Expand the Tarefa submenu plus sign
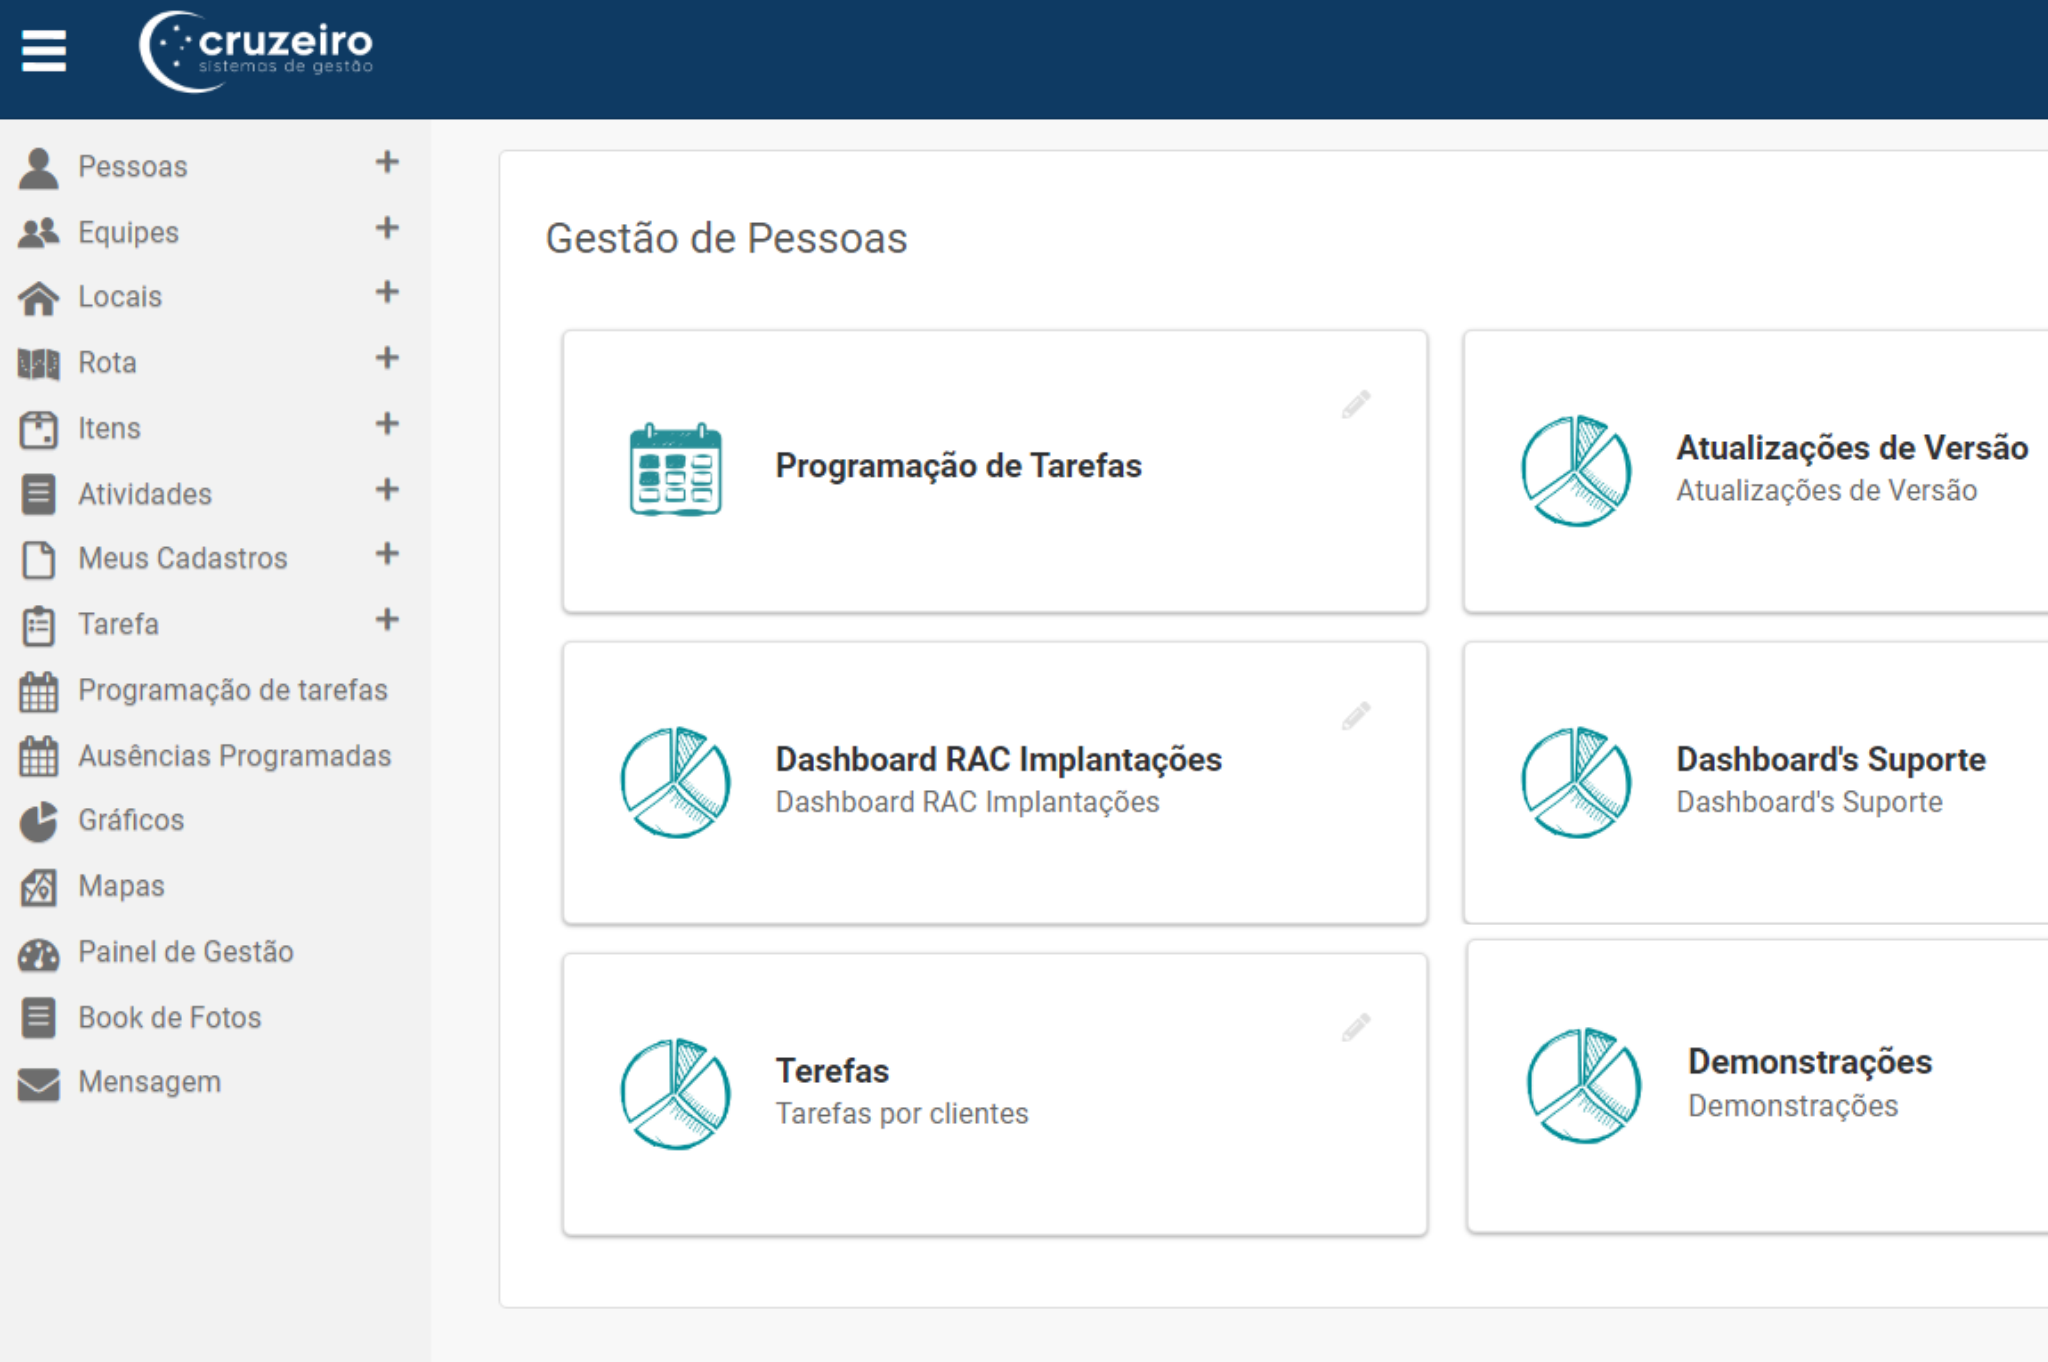The height and width of the screenshot is (1362, 2048). [387, 620]
